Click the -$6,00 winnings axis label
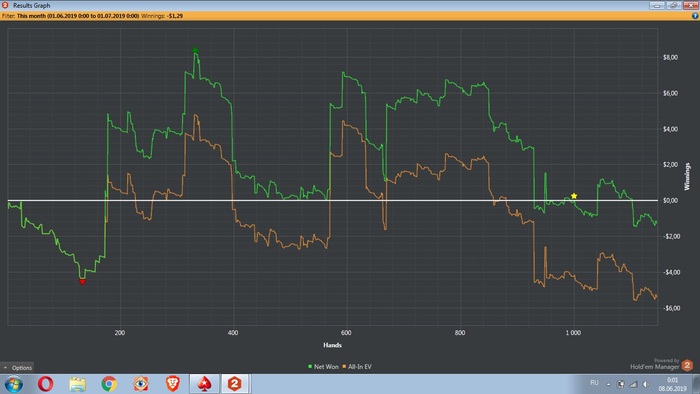 click(671, 308)
